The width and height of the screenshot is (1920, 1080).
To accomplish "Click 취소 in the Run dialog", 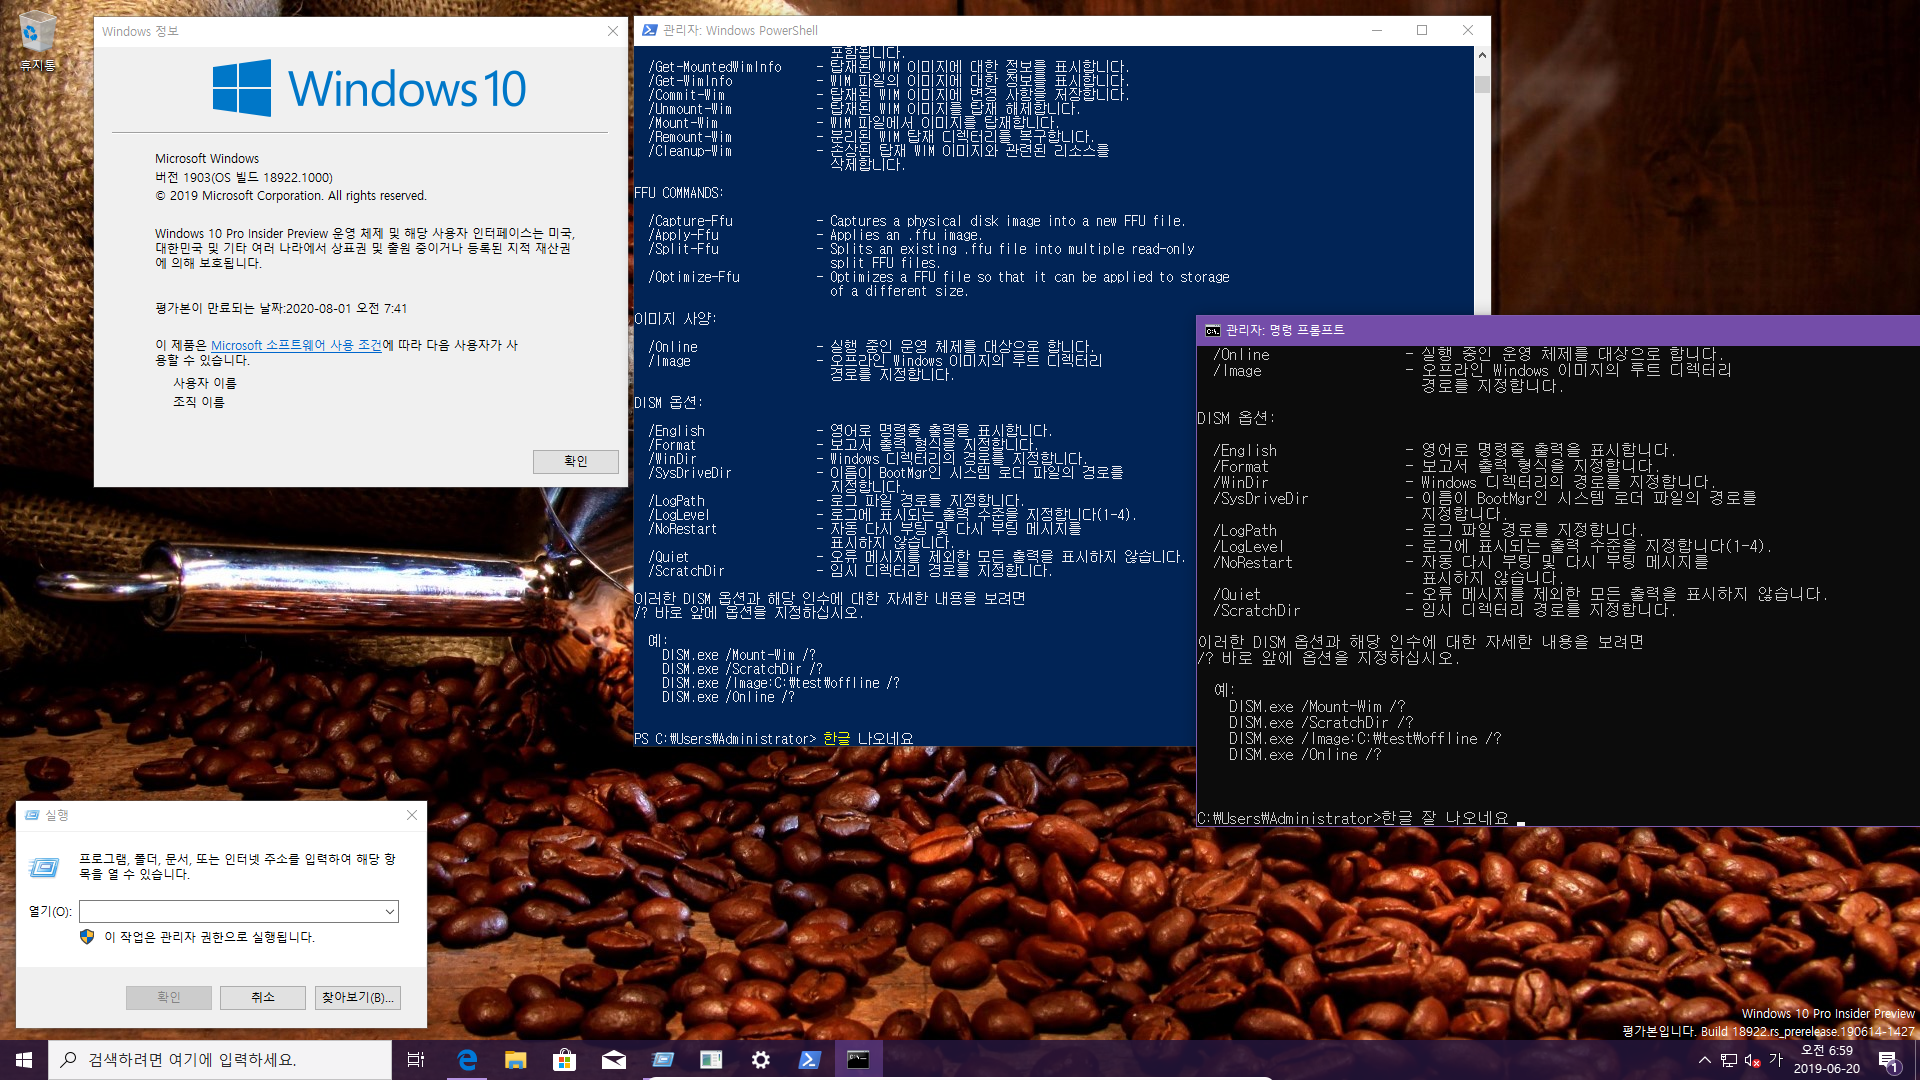I will click(x=263, y=997).
